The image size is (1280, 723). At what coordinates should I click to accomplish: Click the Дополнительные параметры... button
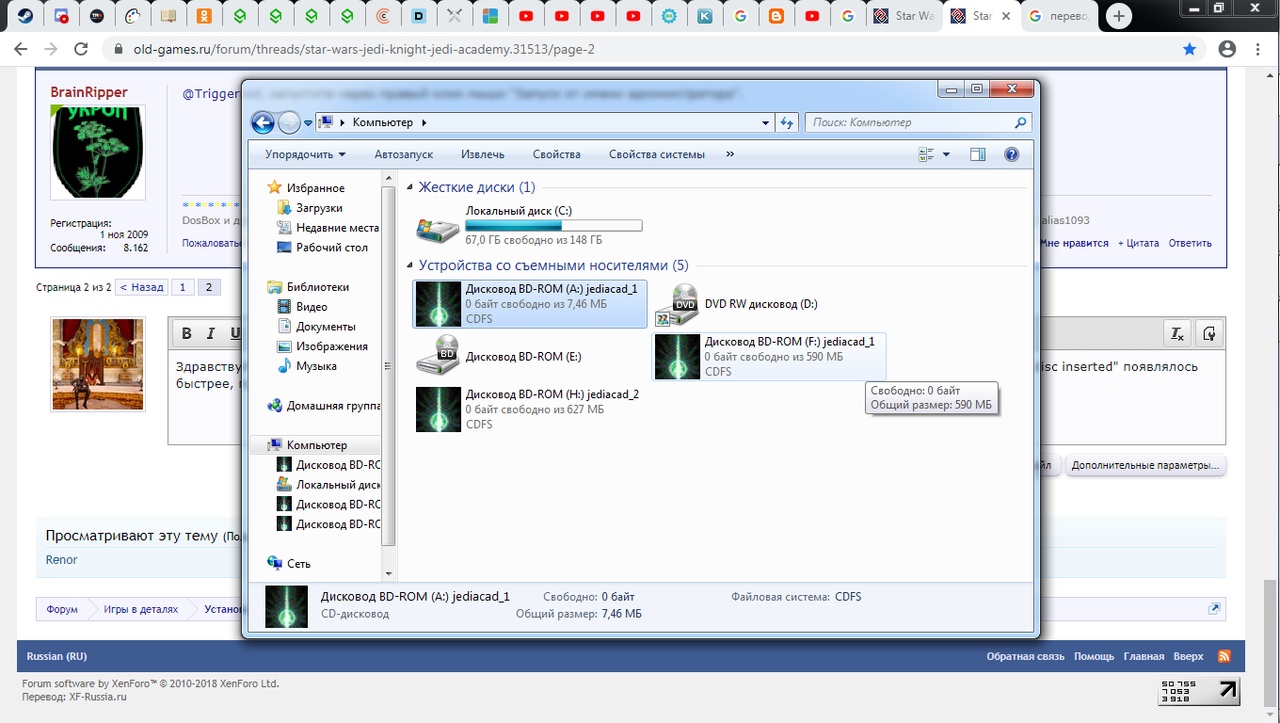coord(1146,465)
